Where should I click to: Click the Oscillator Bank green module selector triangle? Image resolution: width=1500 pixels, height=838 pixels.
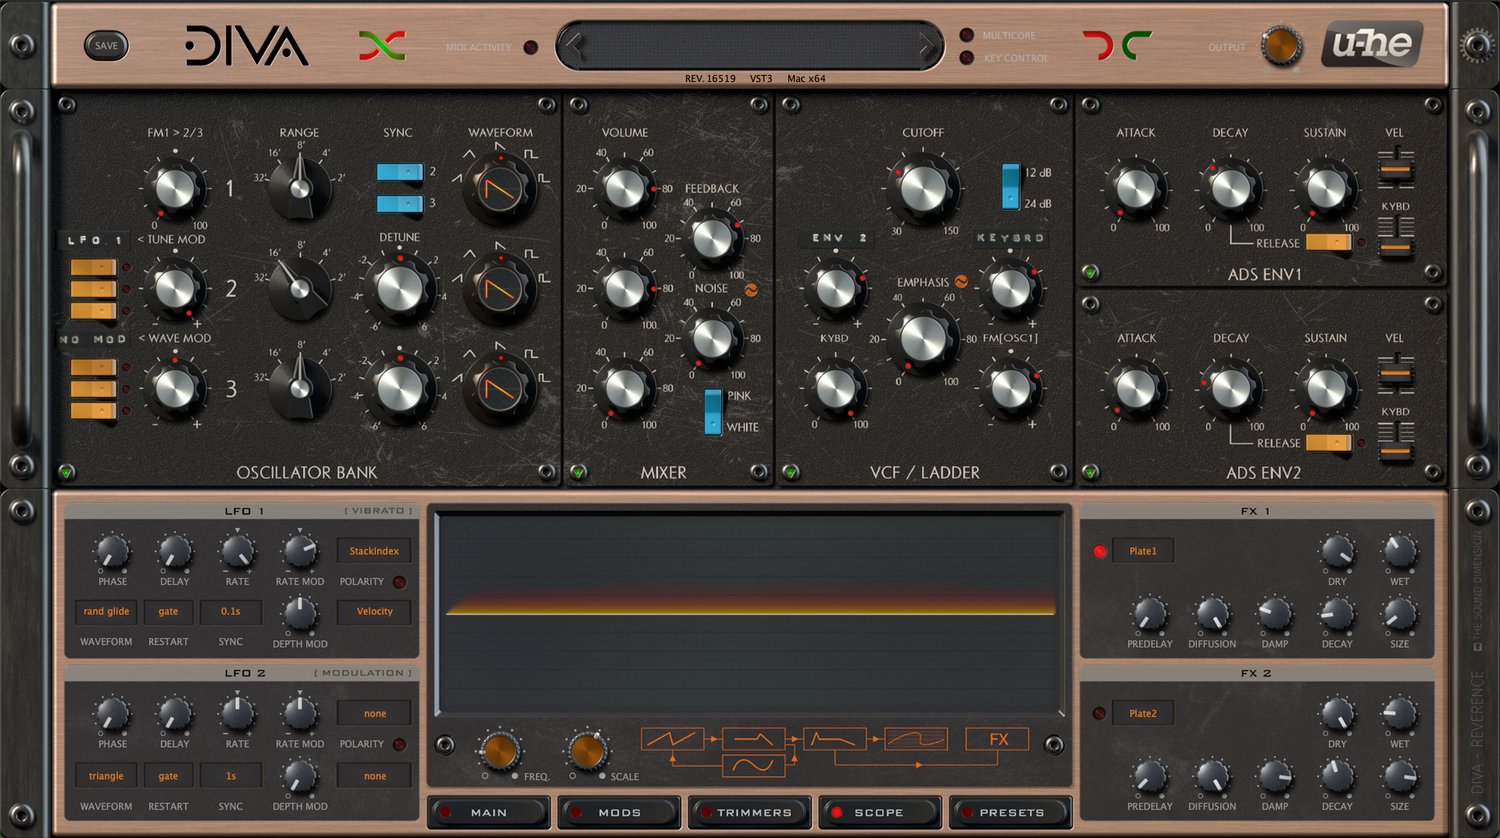coord(67,471)
